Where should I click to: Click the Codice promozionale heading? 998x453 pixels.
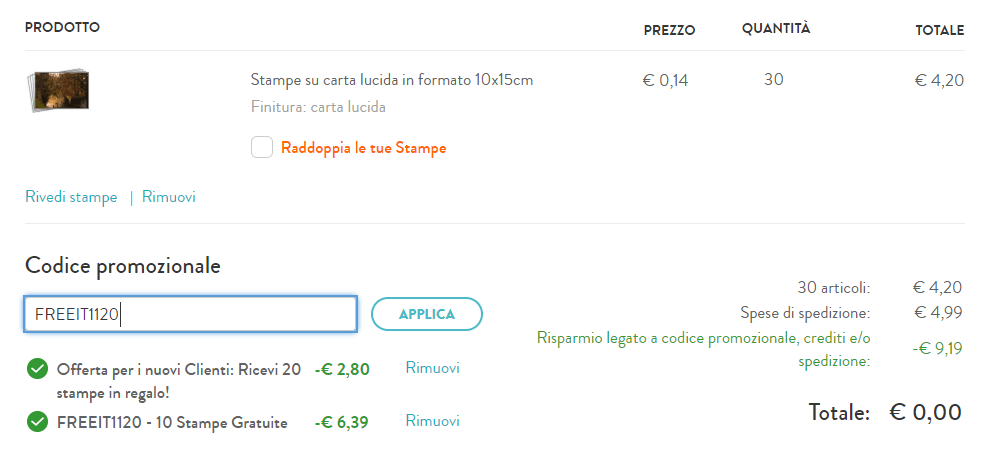(122, 266)
